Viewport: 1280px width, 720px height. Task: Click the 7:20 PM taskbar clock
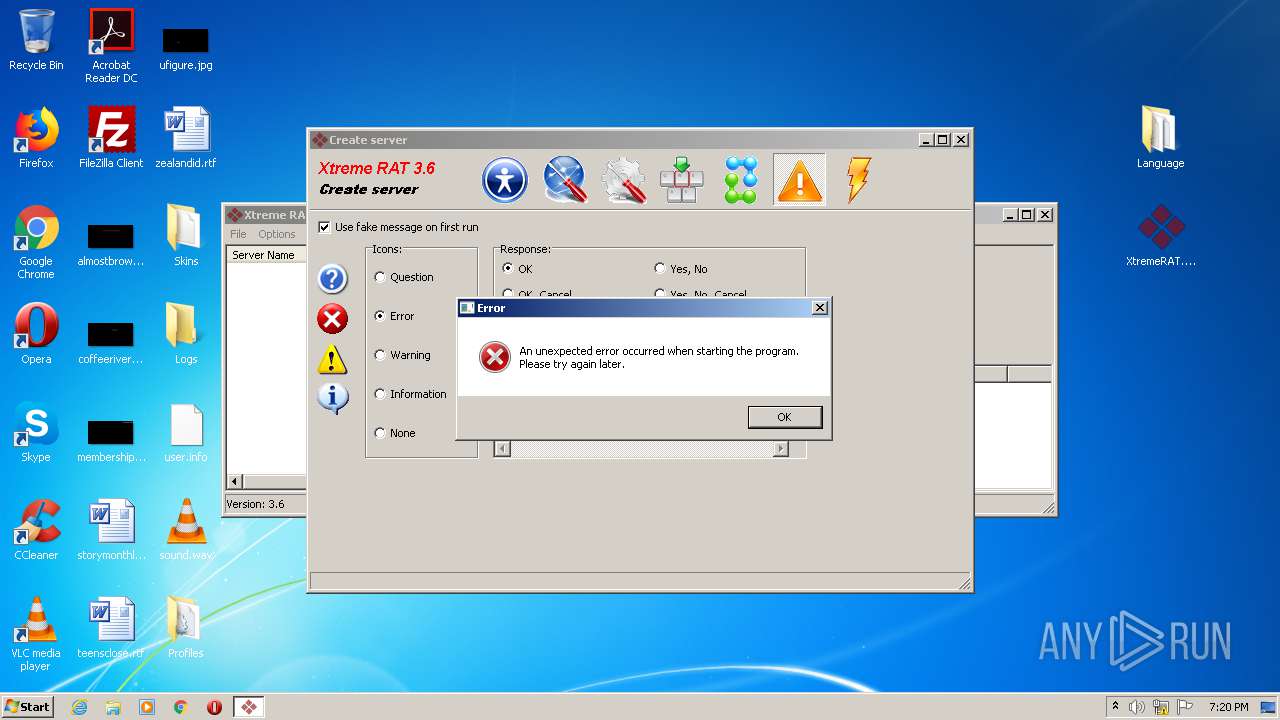pyautogui.click(x=1229, y=707)
